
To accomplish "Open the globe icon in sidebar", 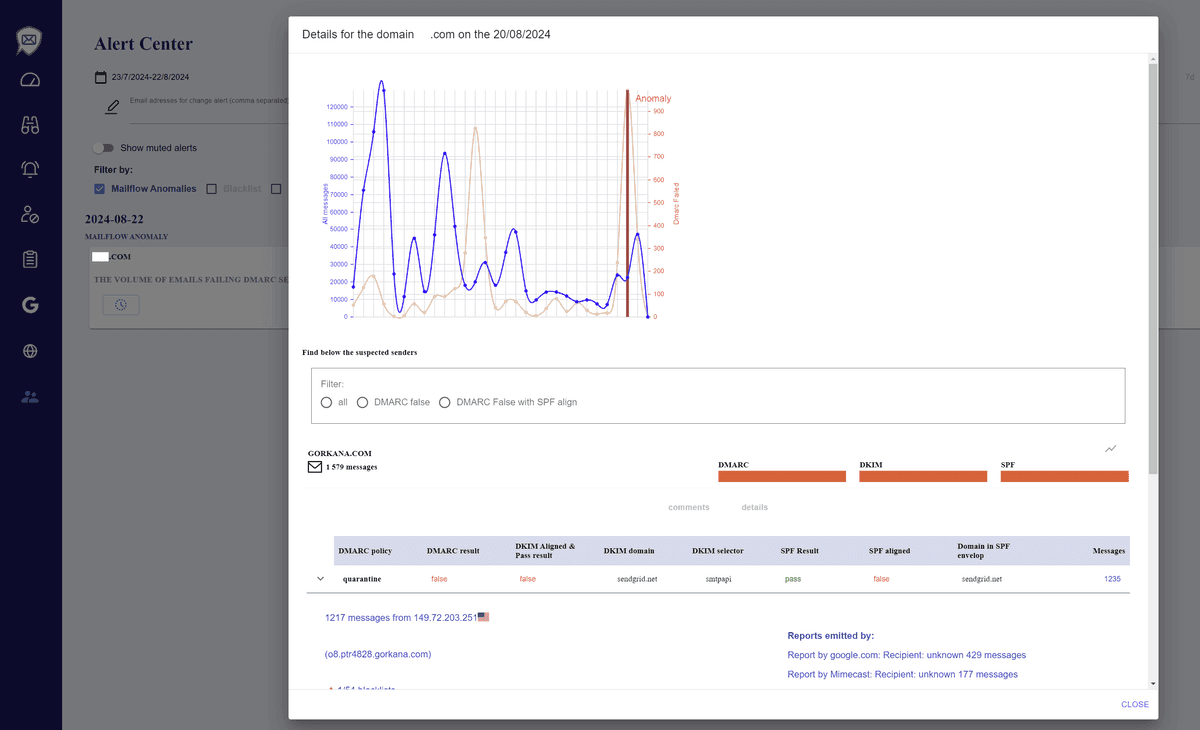I will (30, 351).
